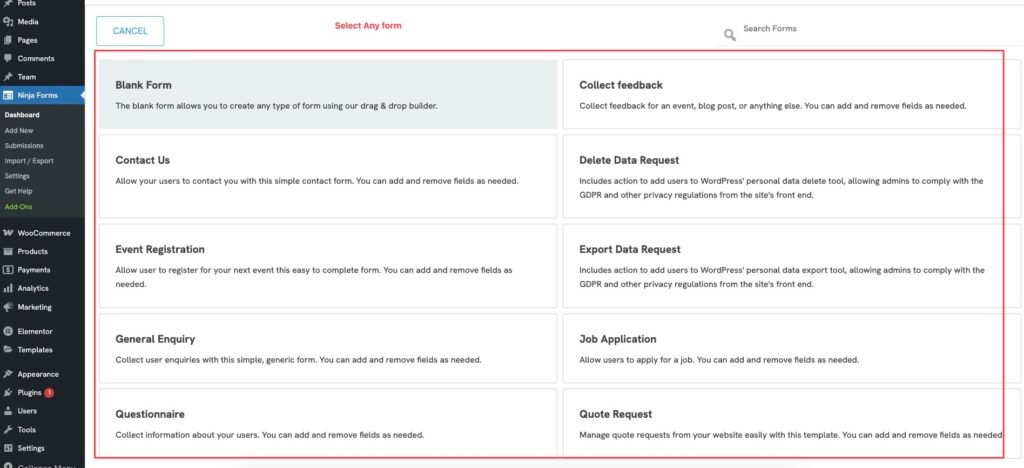The image size is (1024, 468).
Task: Click the Team pin icon
Action: (x=8, y=76)
